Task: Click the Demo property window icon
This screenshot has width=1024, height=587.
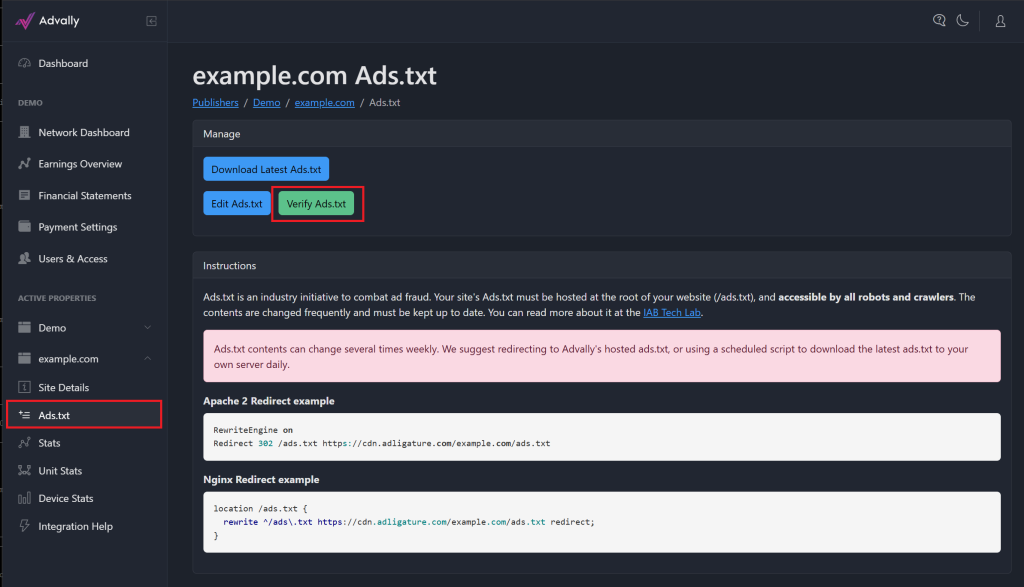Action: [24, 327]
